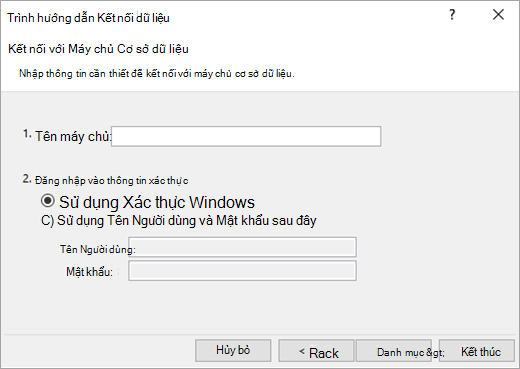Click the Tên máy chủ input field
The image size is (520, 369).
click(246, 136)
